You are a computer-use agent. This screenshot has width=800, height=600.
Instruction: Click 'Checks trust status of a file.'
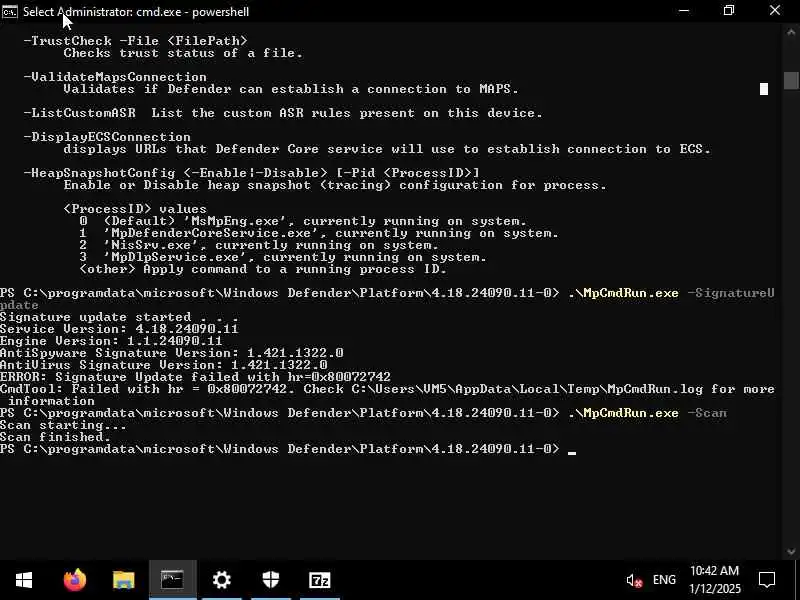tap(183, 53)
